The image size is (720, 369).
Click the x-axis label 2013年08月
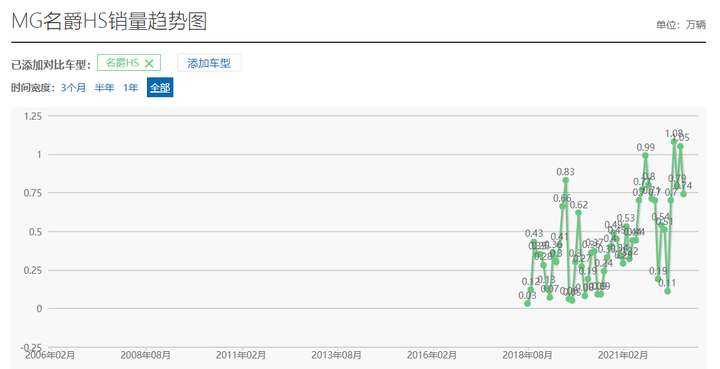tap(336, 355)
